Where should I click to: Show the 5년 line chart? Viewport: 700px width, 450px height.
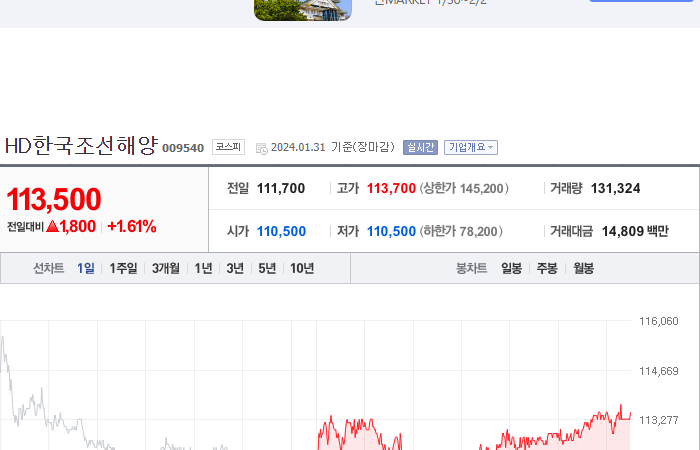[x=267, y=268]
